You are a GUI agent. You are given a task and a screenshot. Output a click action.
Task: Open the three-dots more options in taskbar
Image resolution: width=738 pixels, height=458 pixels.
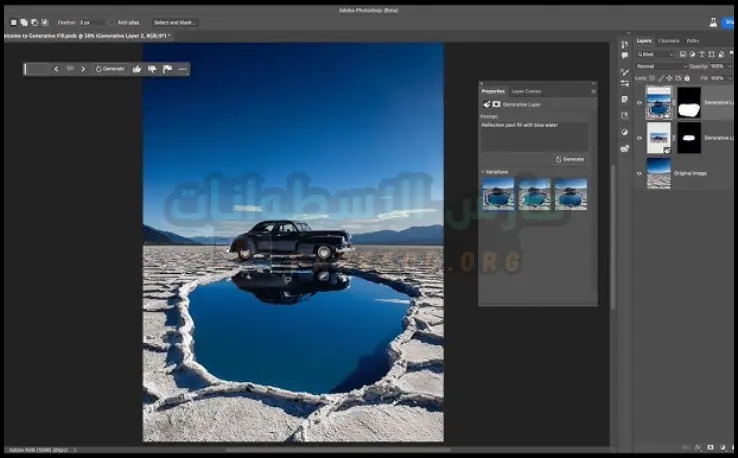(x=182, y=69)
